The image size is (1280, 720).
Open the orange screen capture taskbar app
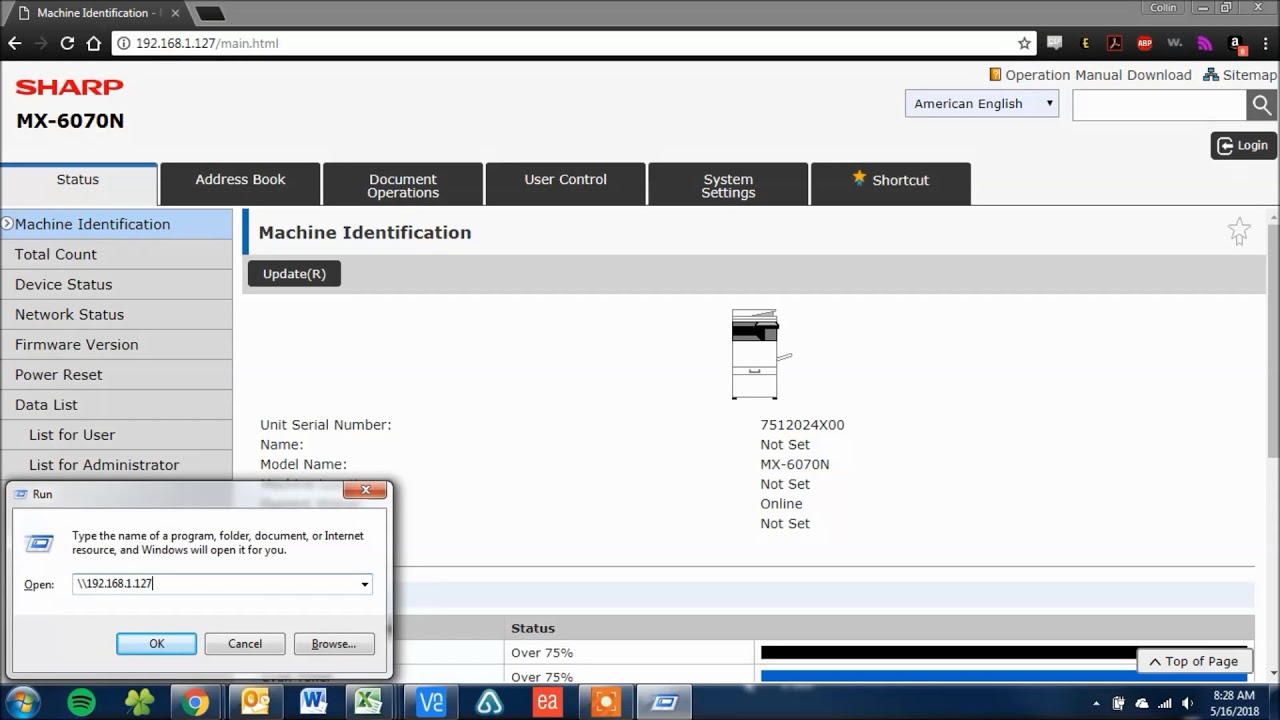pos(605,702)
